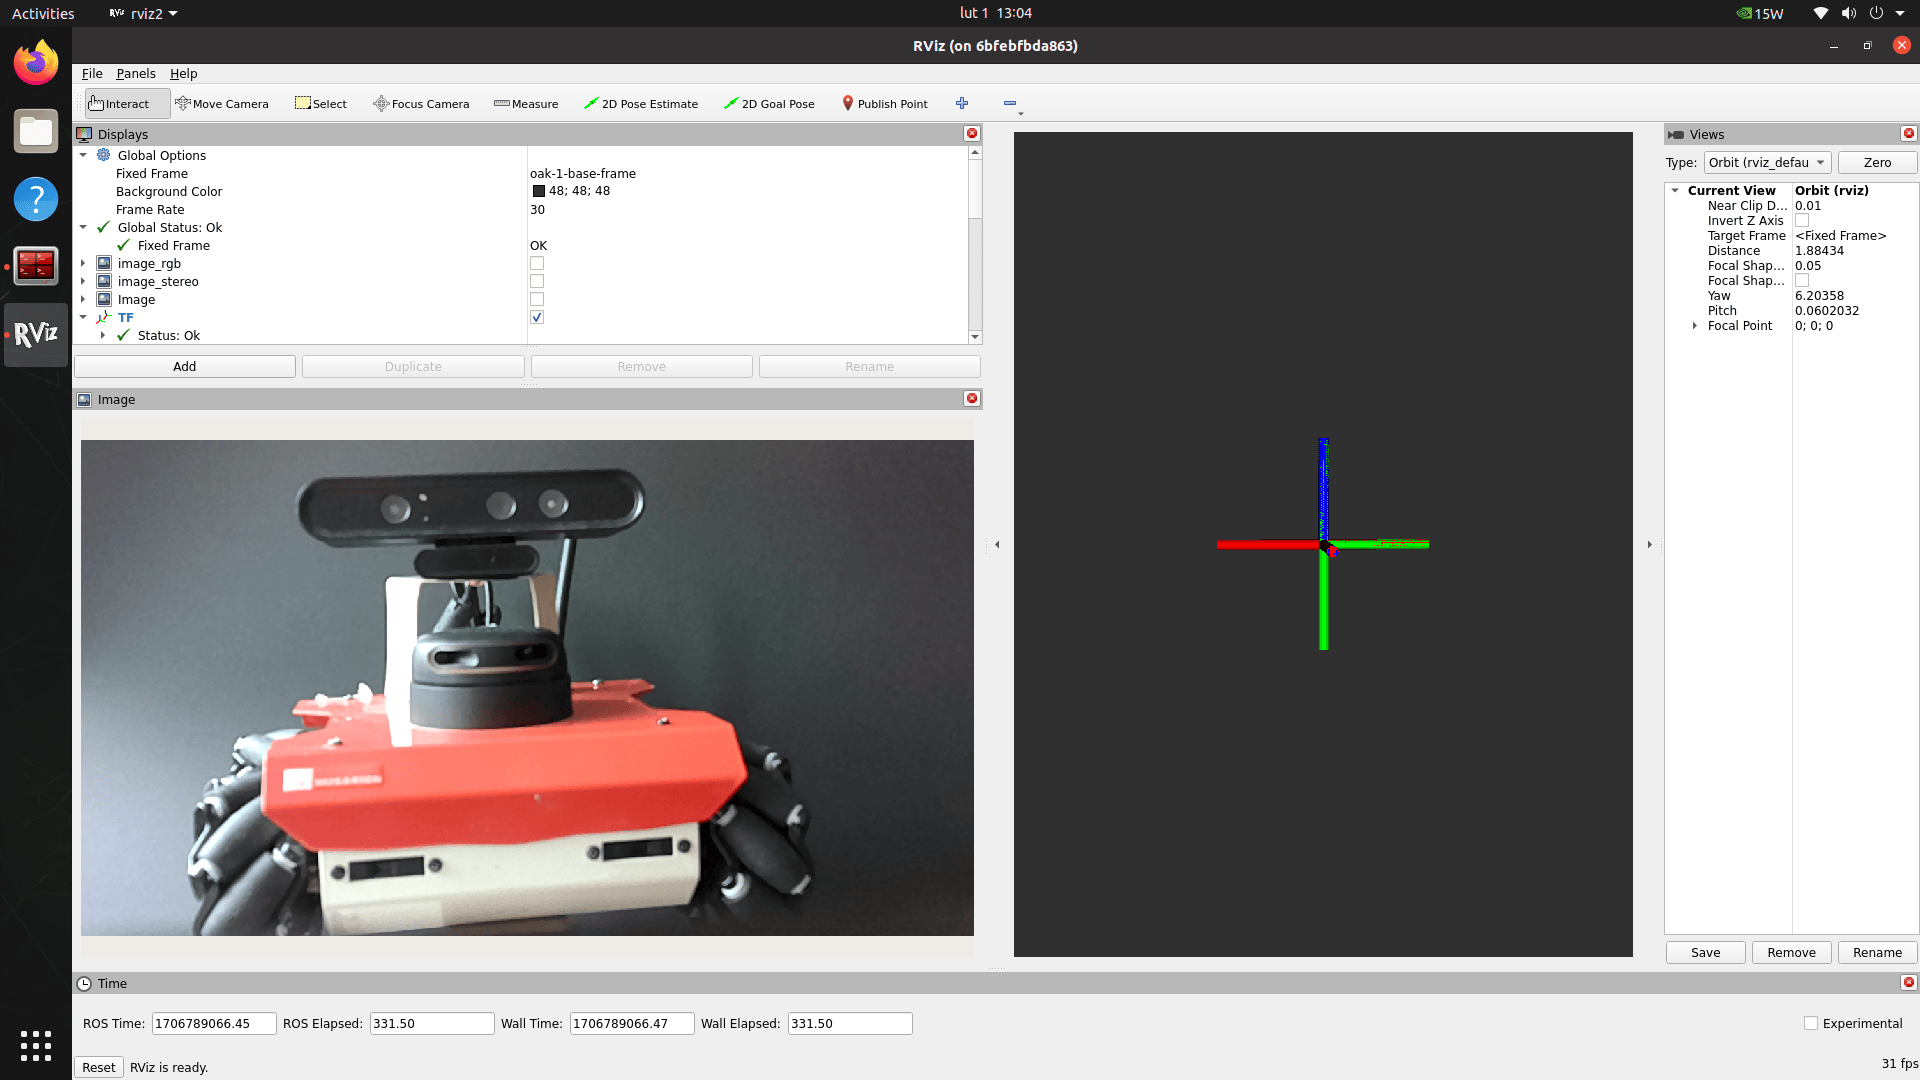Enable the Image display checkbox

(537, 299)
